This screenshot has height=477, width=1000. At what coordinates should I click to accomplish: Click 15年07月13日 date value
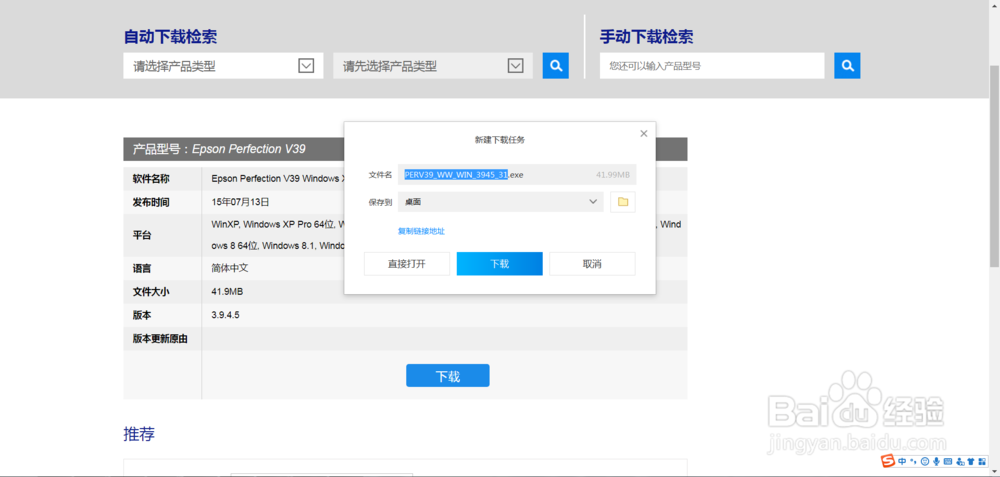tap(240, 203)
